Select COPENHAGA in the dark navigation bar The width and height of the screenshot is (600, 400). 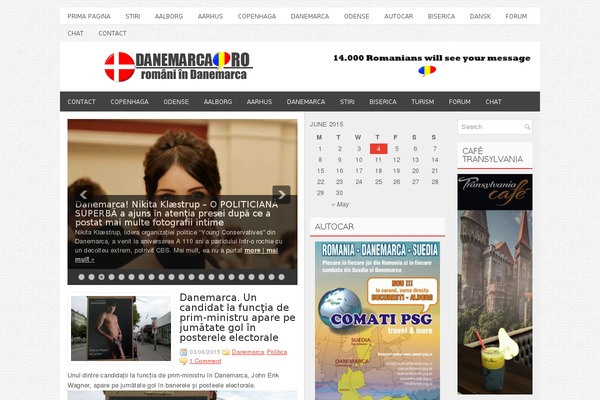click(129, 102)
